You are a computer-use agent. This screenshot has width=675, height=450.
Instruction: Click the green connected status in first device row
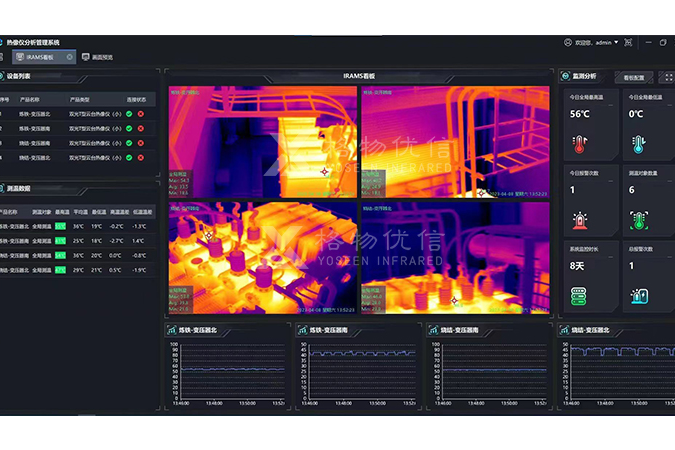pyautogui.click(x=130, y=114)
